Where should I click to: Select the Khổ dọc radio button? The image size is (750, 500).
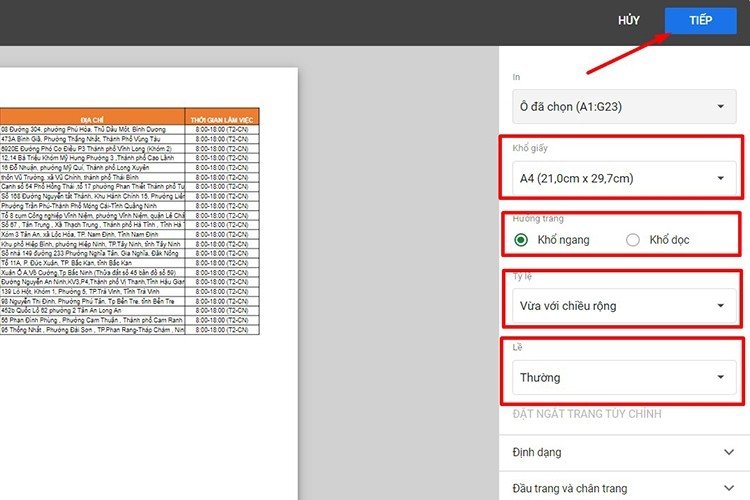(x=633, y=240)
